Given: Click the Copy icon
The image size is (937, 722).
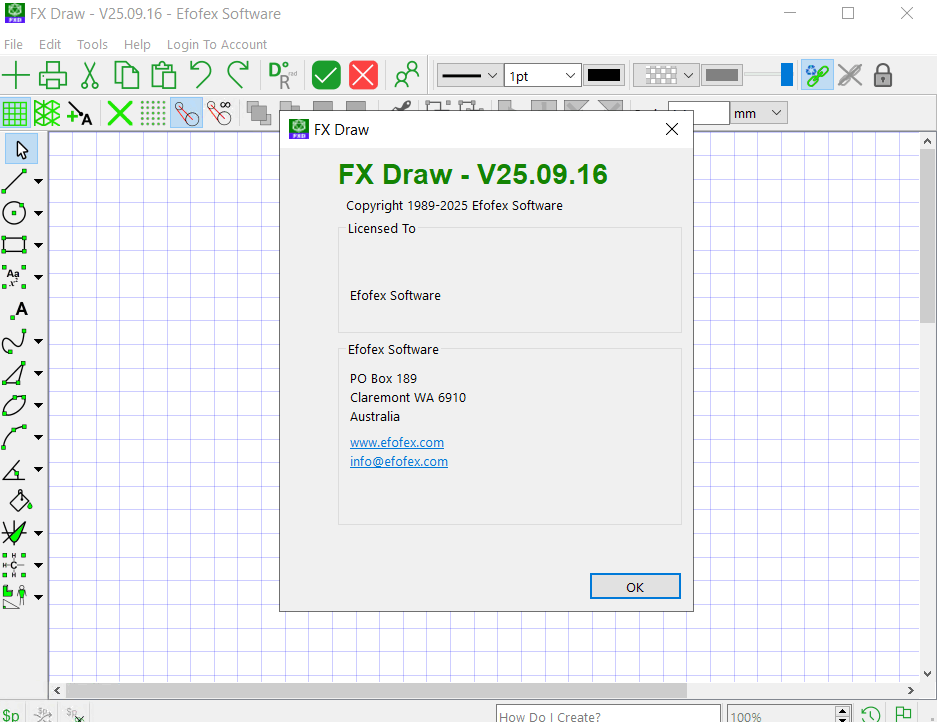Looking at the screenshot, I should (x=127, y=75).
